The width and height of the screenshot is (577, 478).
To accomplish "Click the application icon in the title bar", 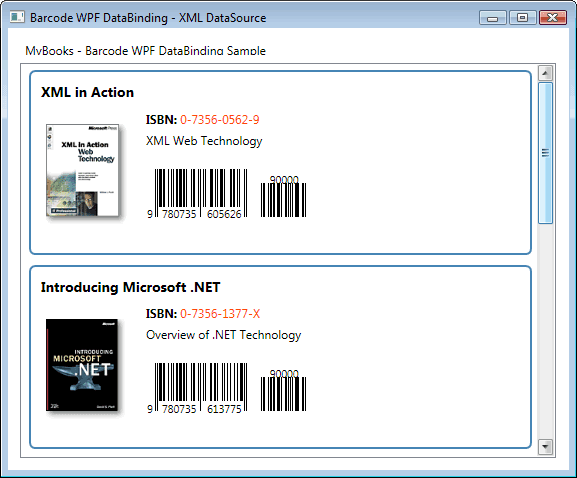I will click(x=17, y=17).
